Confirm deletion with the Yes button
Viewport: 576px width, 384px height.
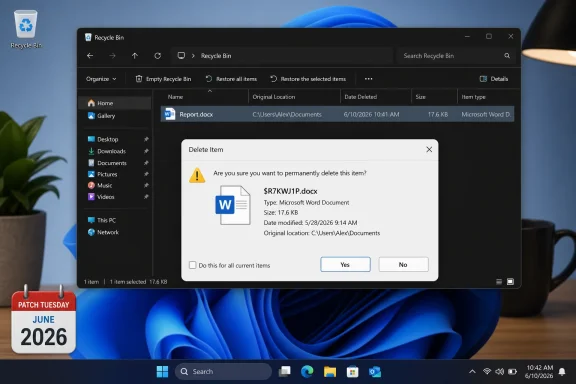[x=345, y=265]
